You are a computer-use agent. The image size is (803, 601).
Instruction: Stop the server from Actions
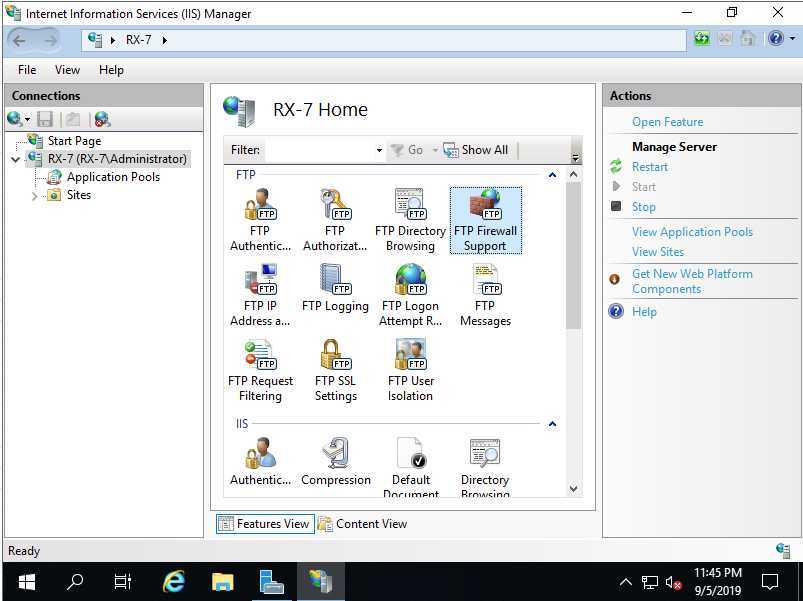[x=644, y=207]
